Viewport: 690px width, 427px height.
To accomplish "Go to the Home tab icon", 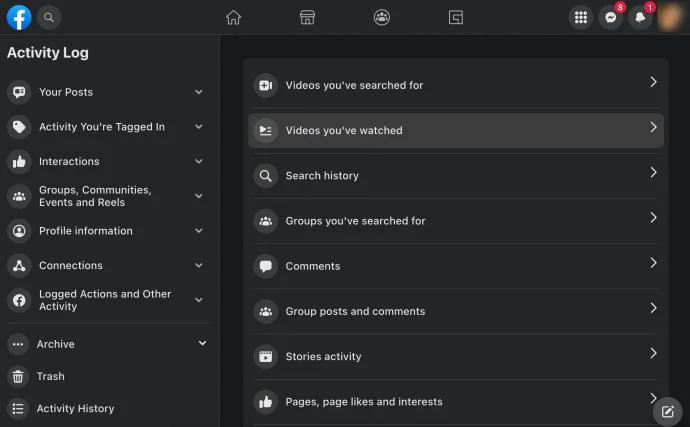I will point(233,18).
